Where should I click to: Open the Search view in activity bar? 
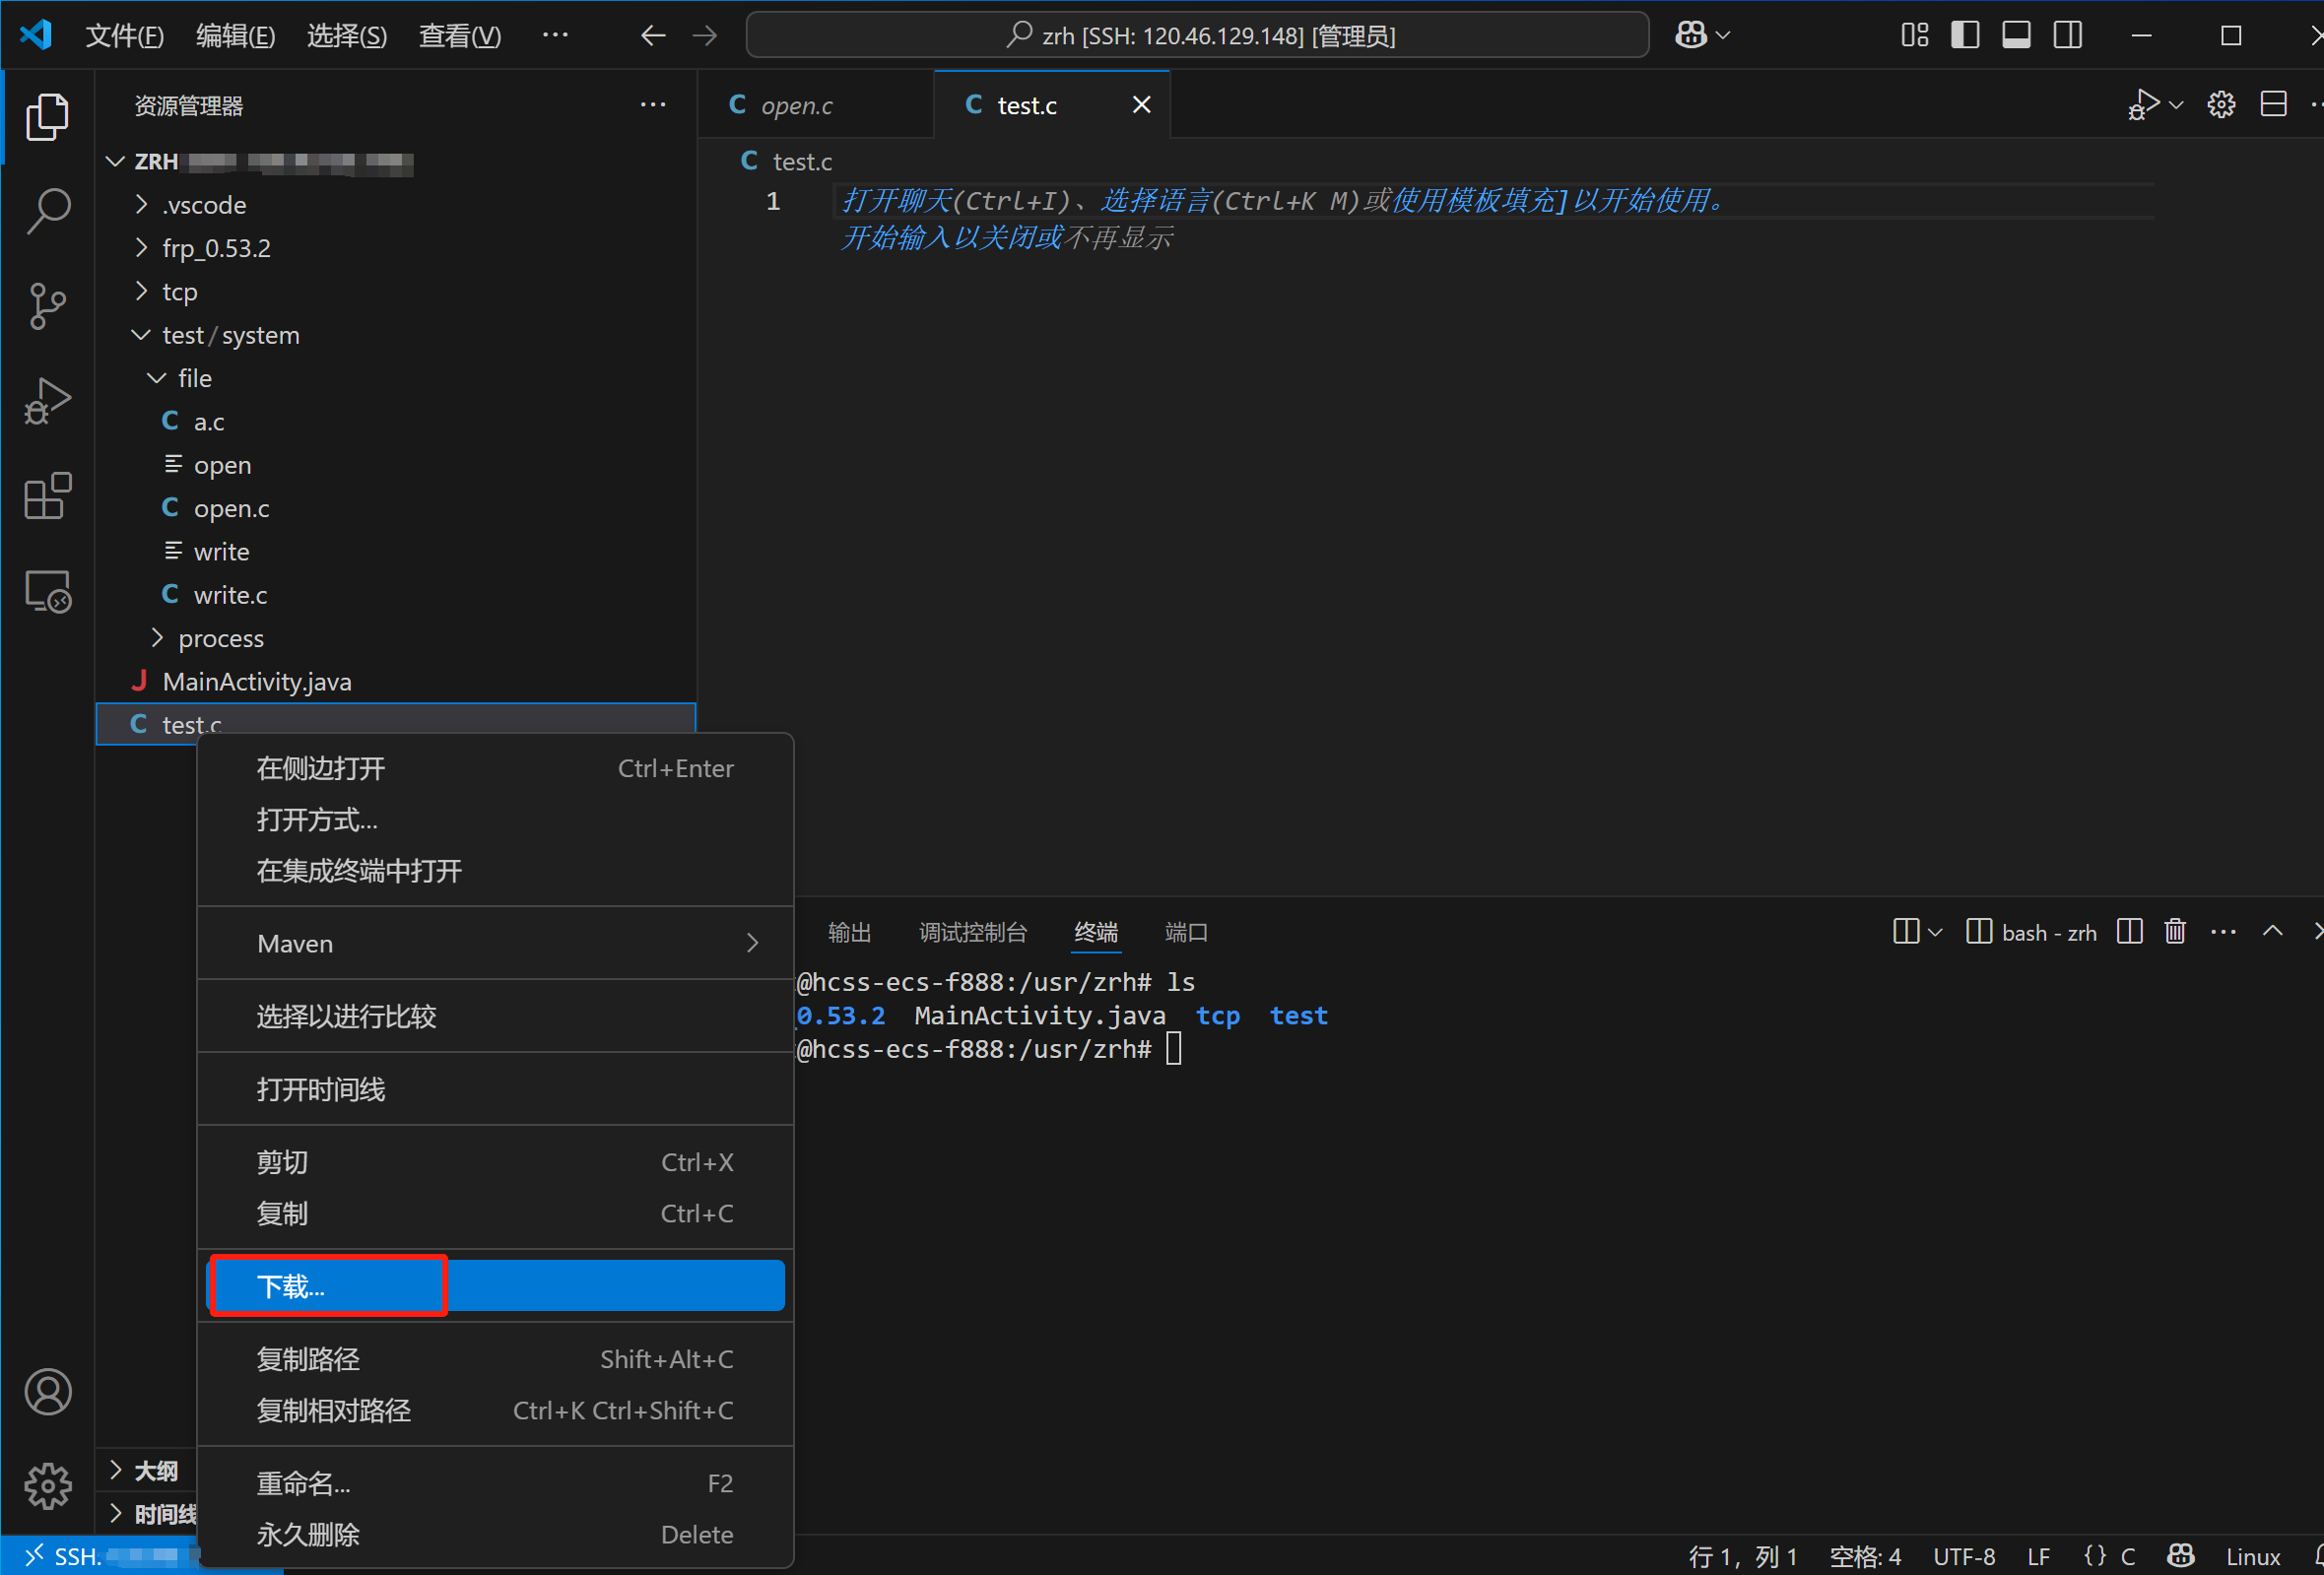point(47,211)
